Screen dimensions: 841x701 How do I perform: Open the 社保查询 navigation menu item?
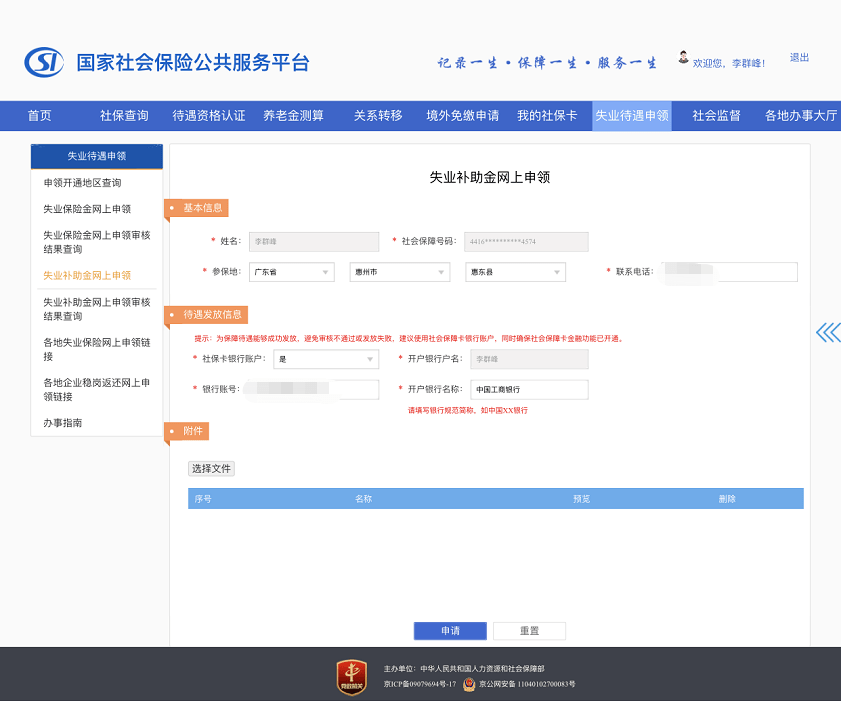coord(124,116)
